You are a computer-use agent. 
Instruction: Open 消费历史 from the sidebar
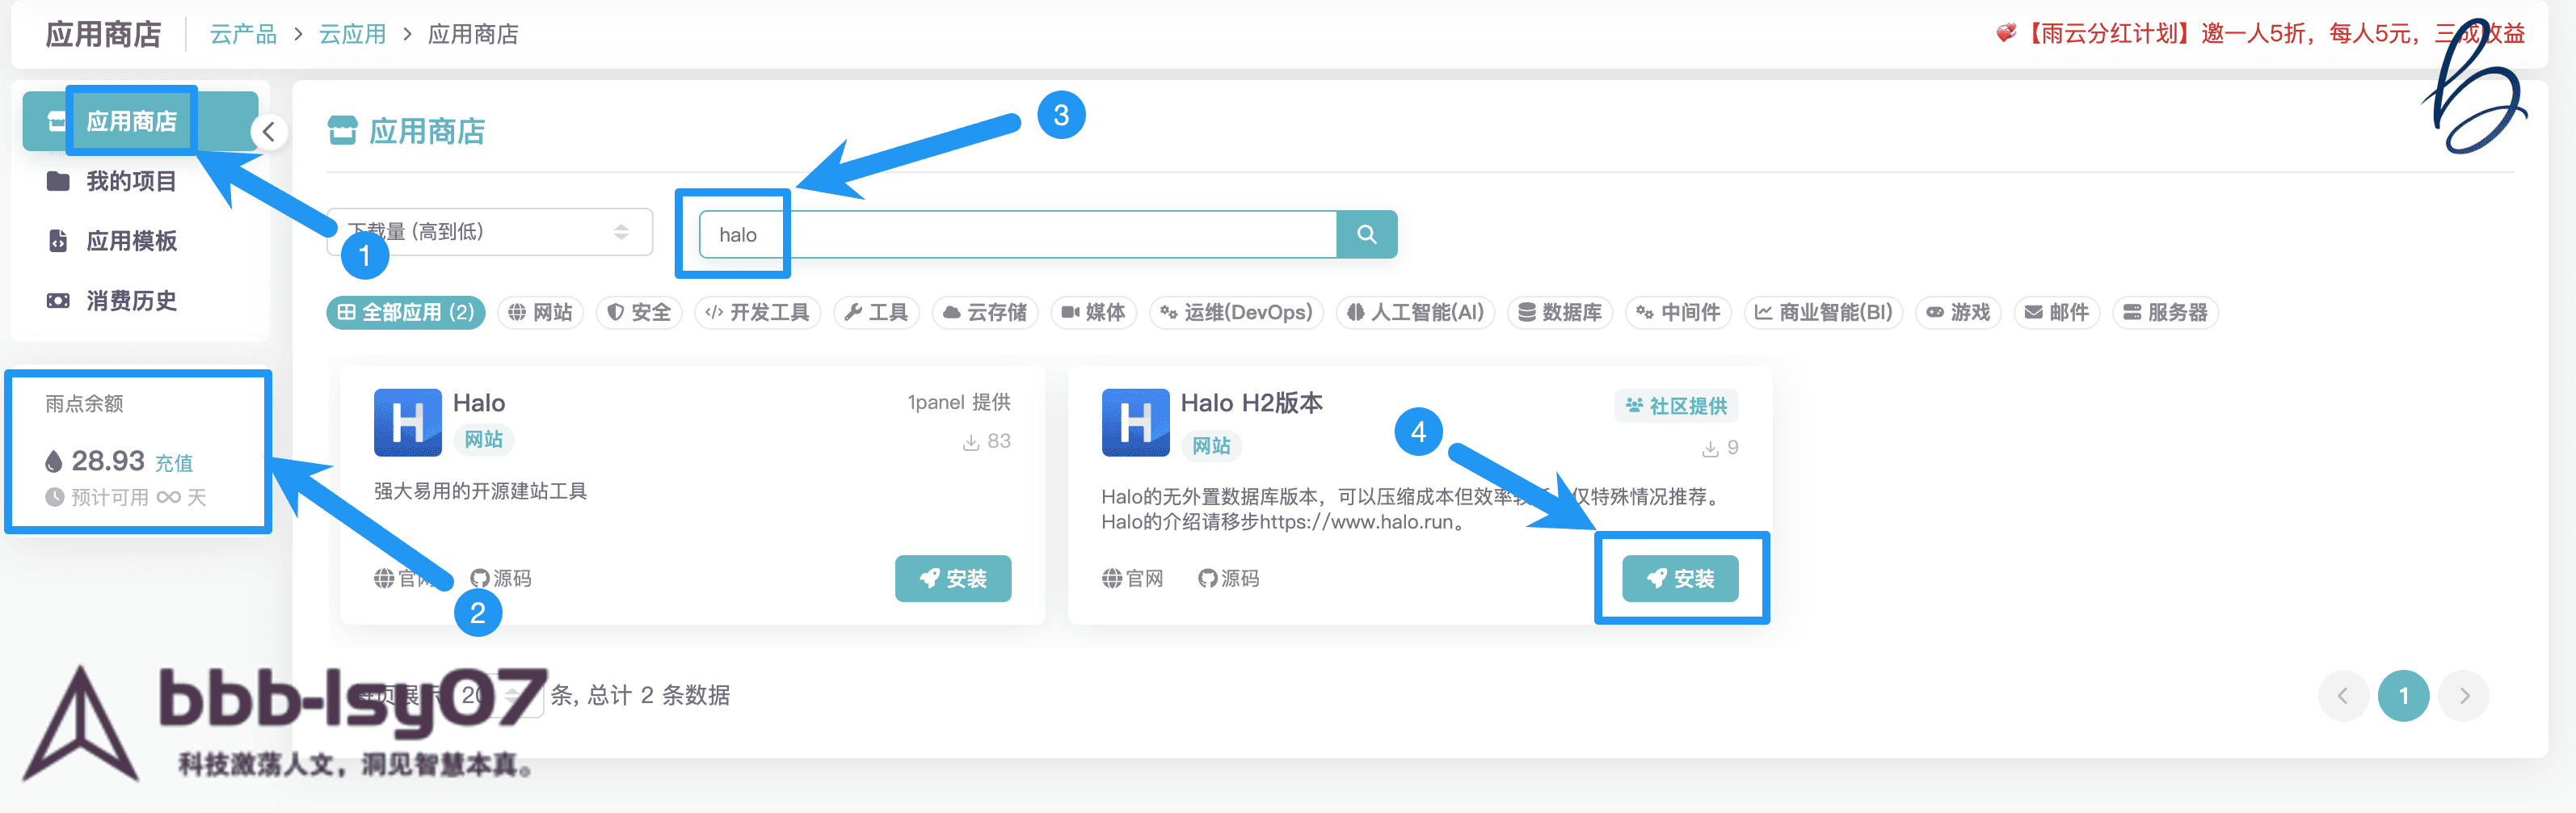click(130, 300)
